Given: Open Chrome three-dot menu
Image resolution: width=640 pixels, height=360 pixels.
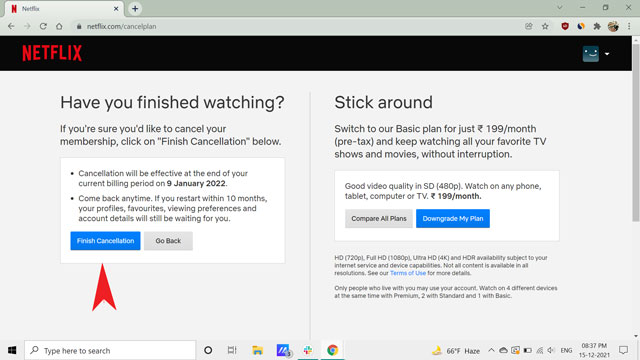Looking at the screenshot, I should point(629,26).
